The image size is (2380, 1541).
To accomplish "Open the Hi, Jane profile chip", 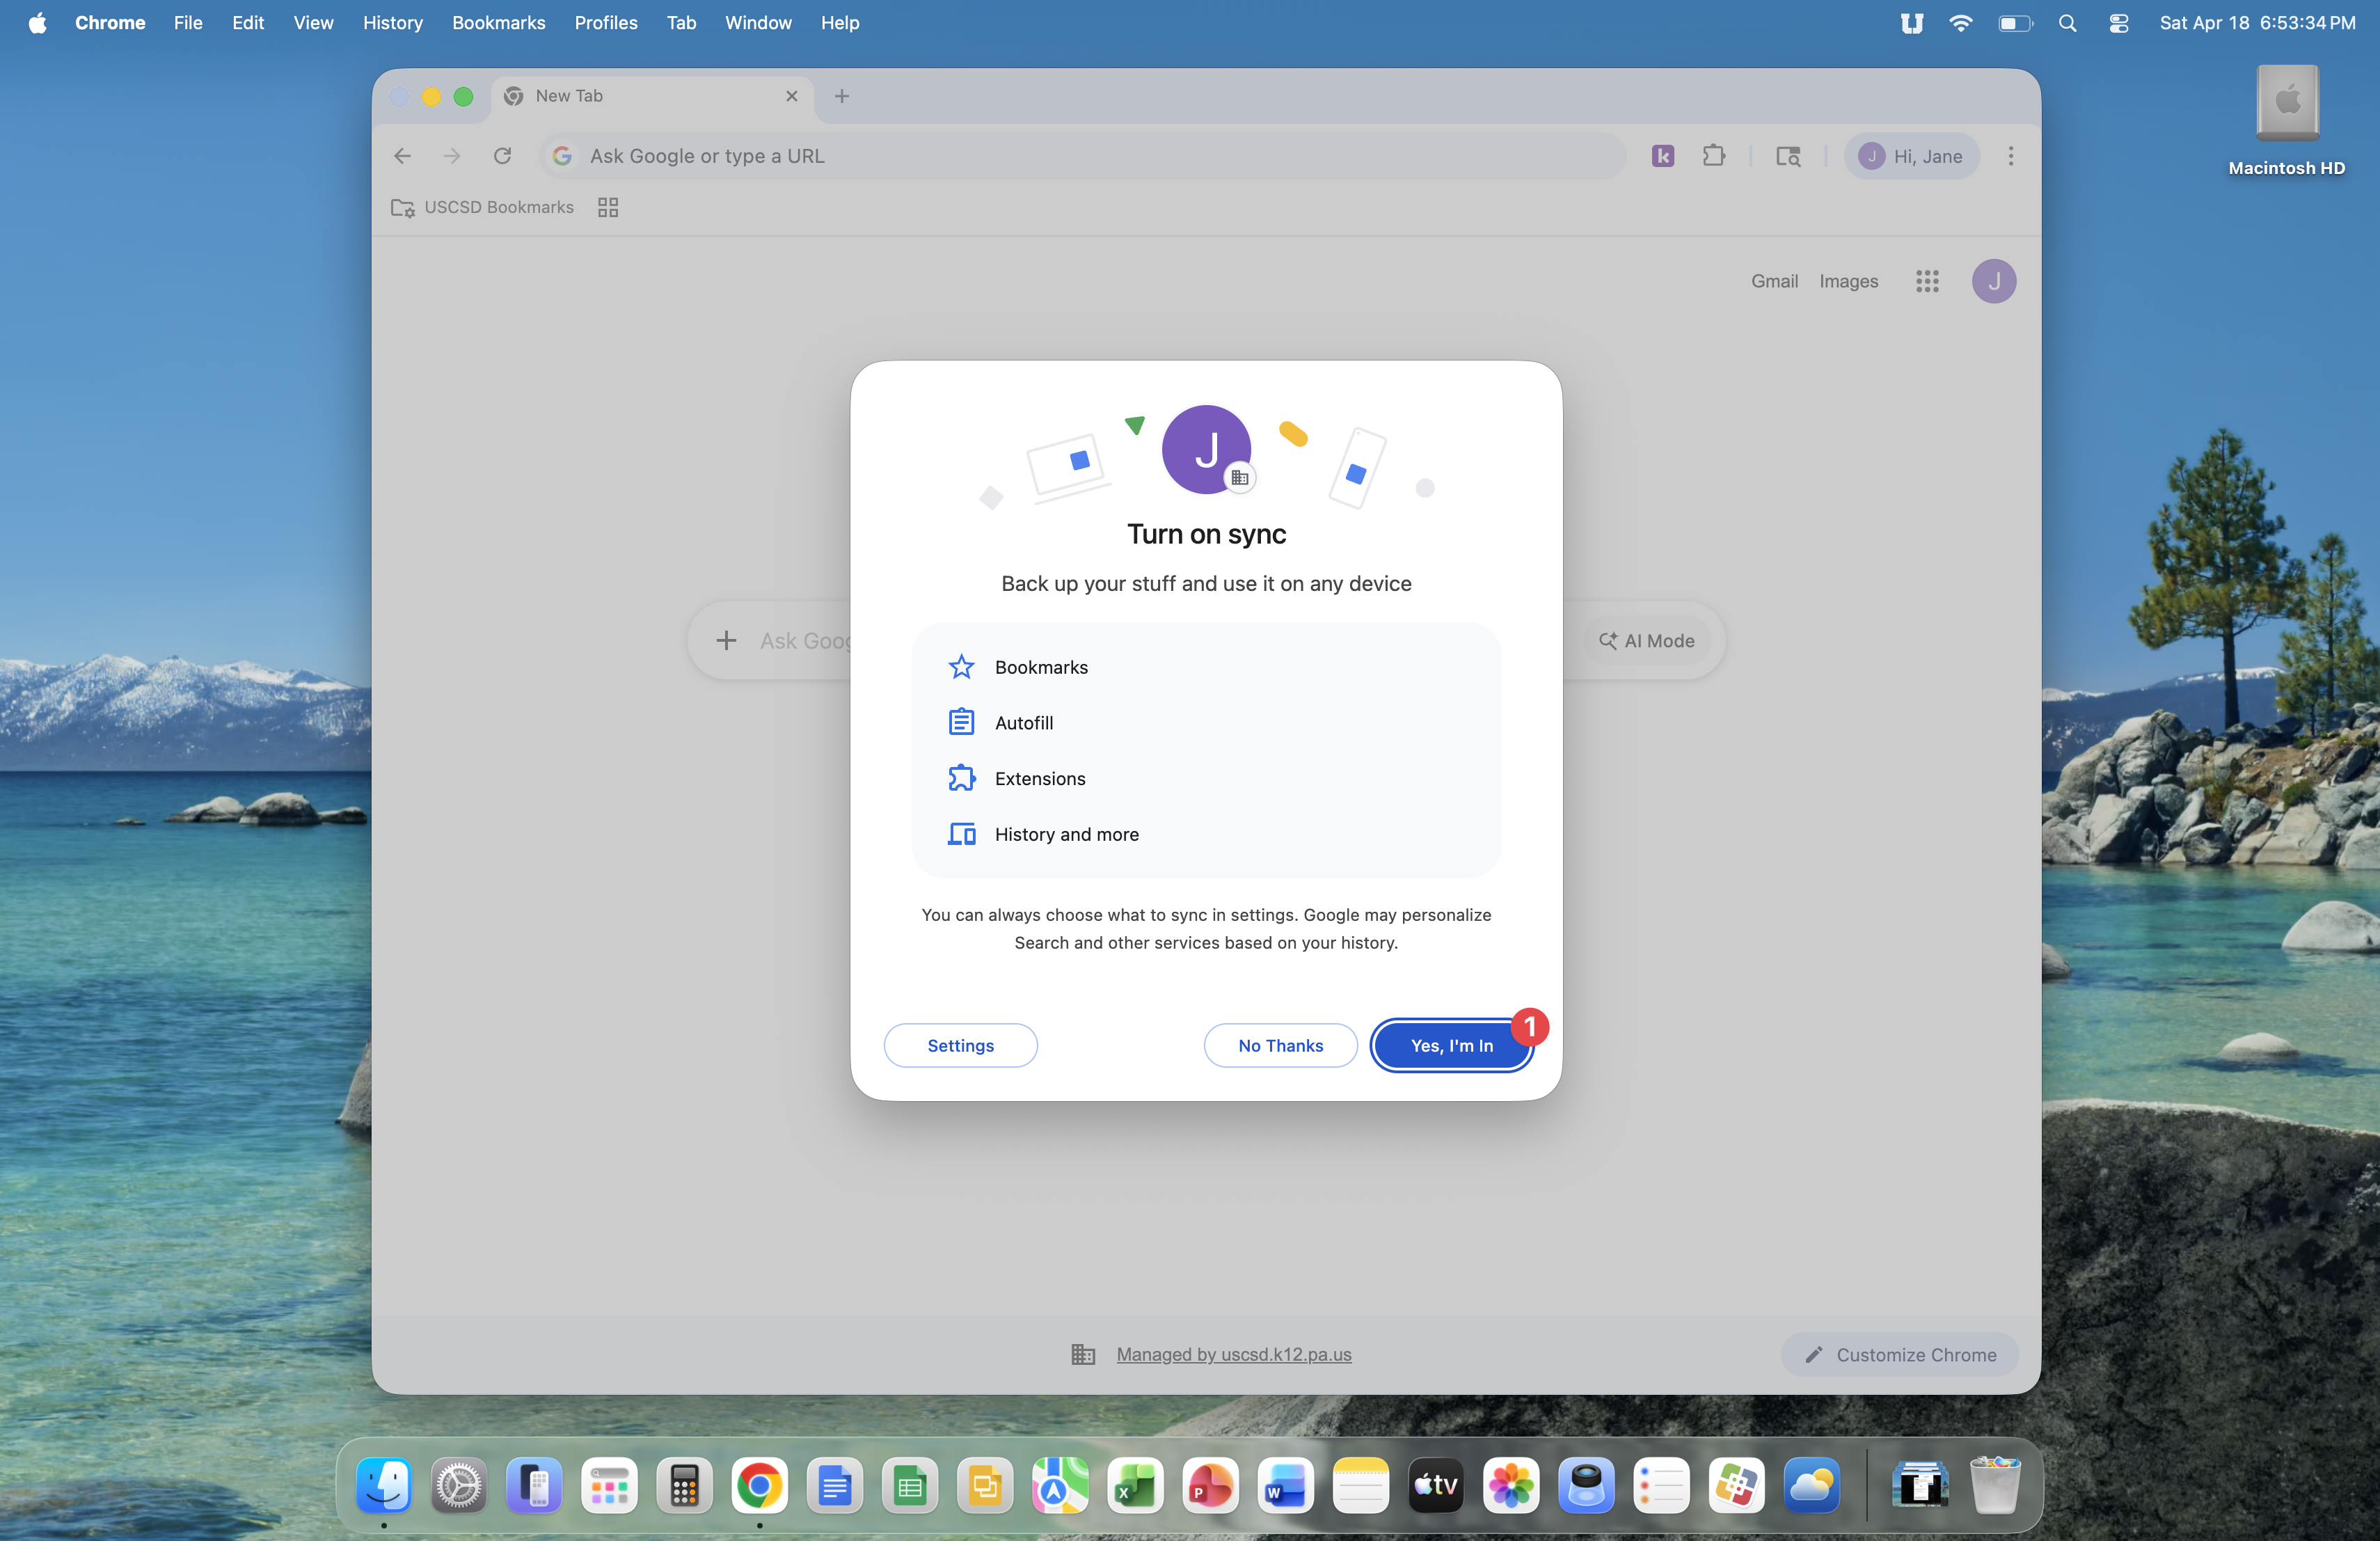I will 1911,156.
